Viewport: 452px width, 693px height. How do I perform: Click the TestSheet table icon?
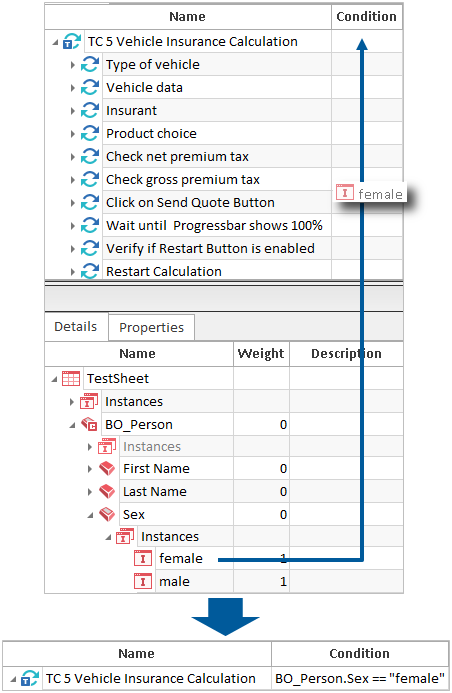click(71, 379)
